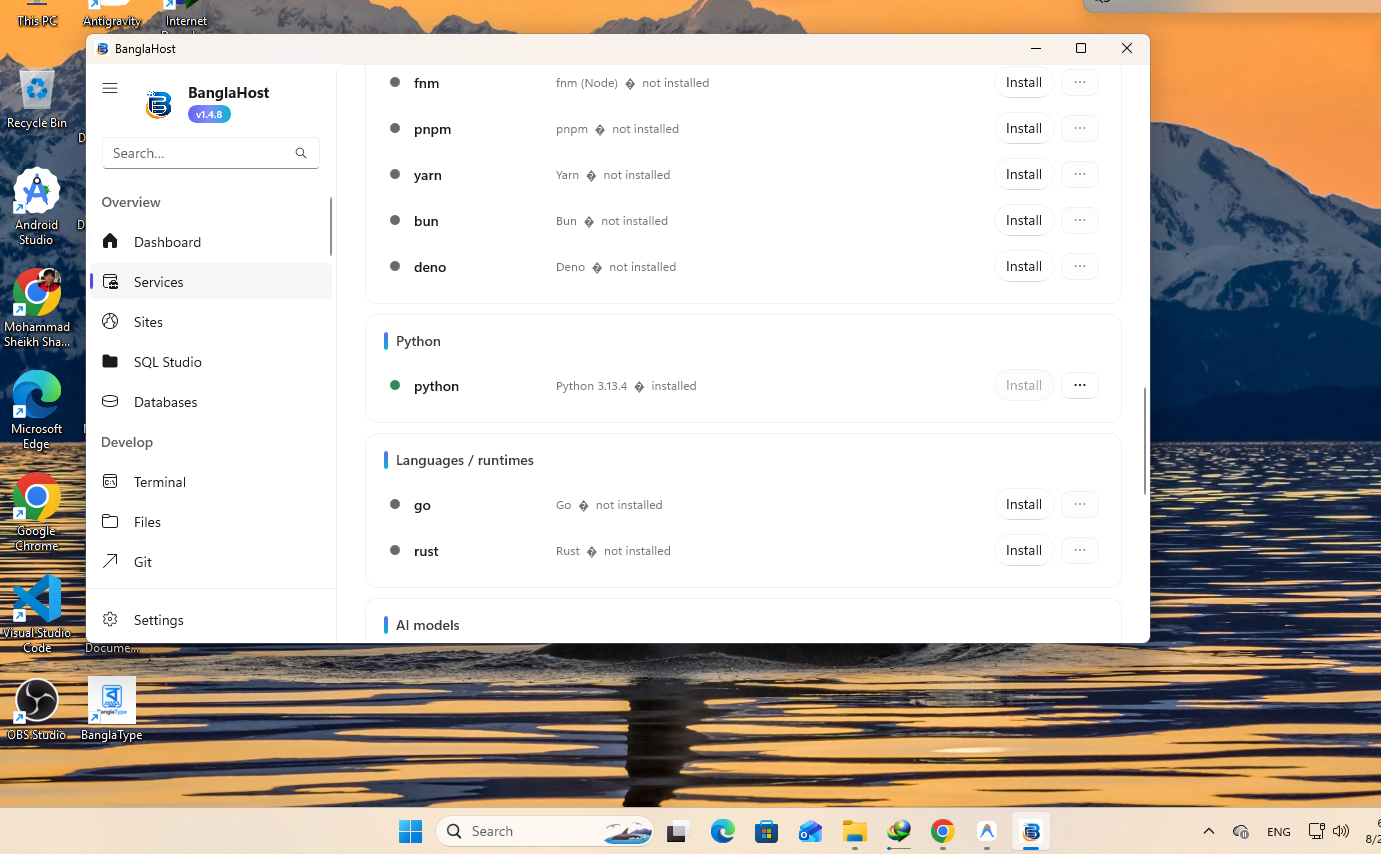Install rust with its Install button
The image size is (1381, 854).
click(x=1024, y=551)
